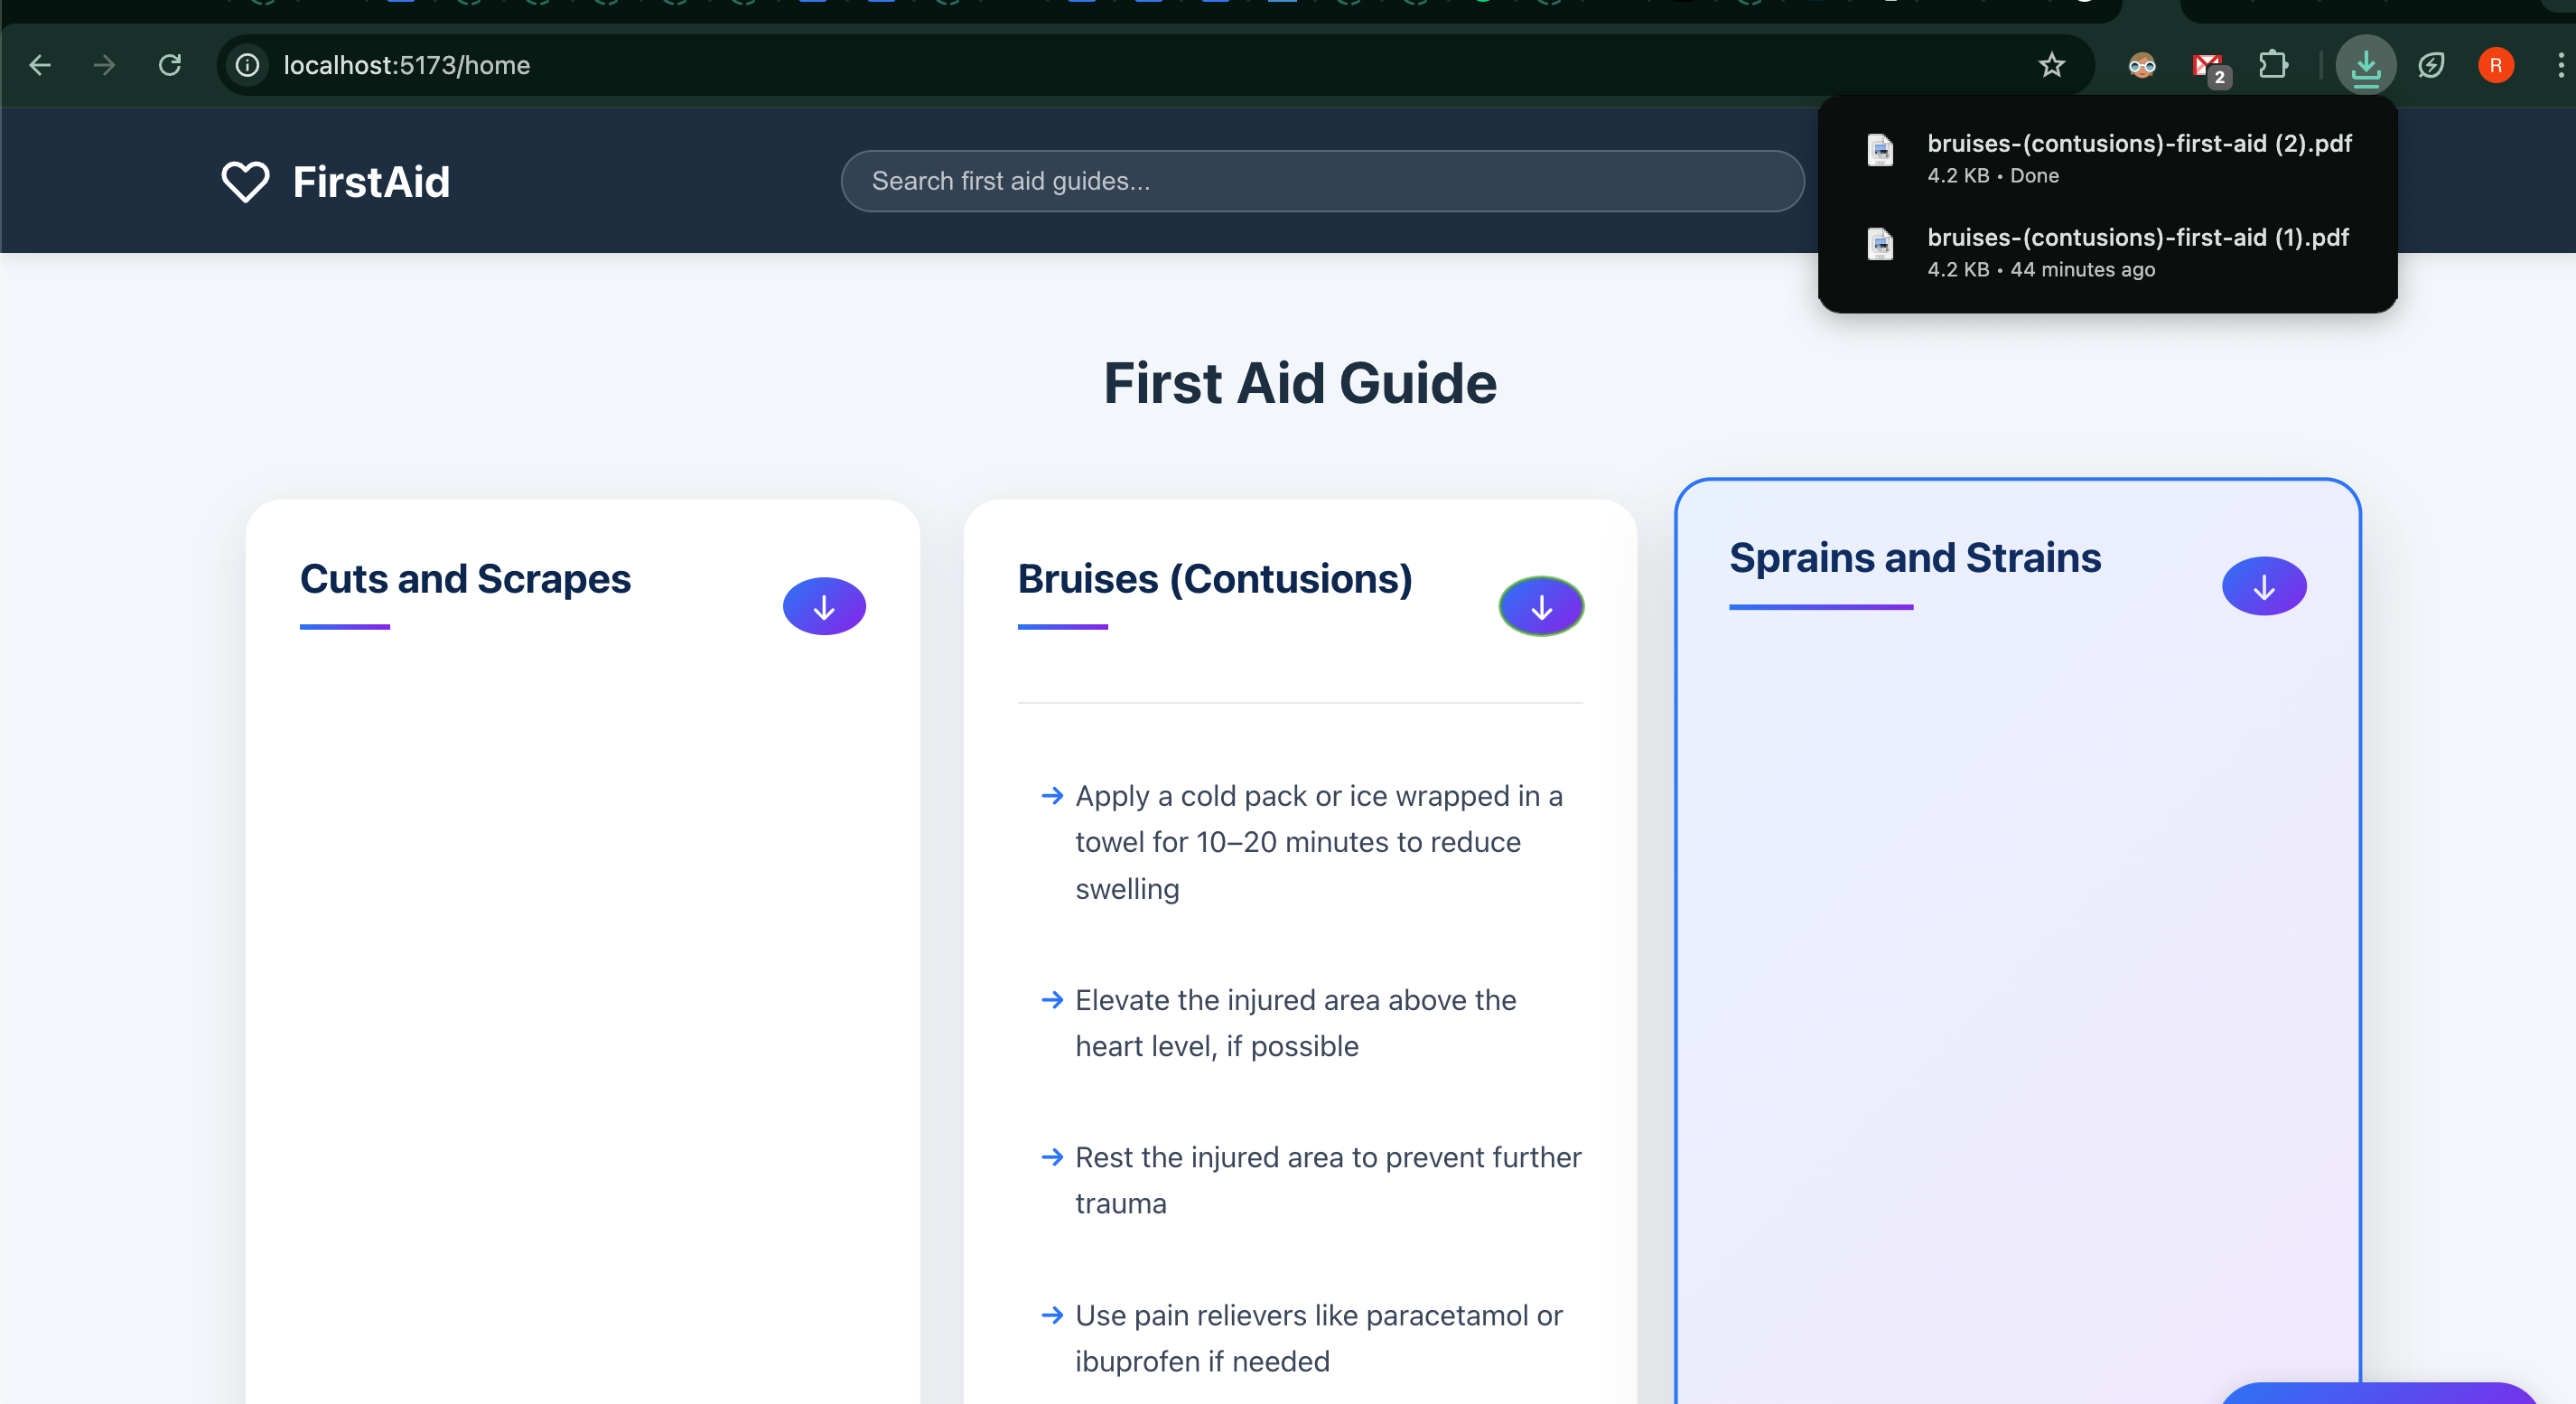View site information icon in address bar
The image size is (2576, 1404).
click(x=247, y=66)
